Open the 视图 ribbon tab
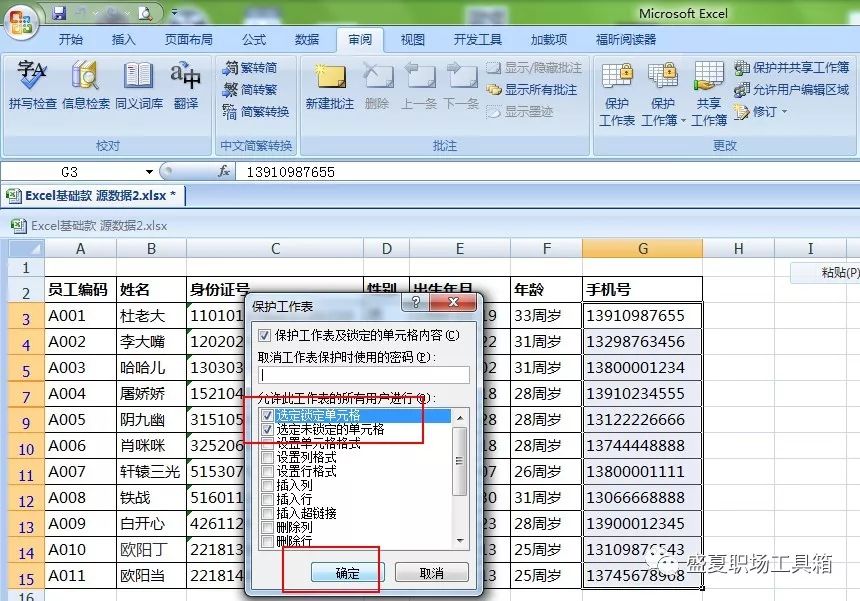This screenshot has height=601, width=860. (412, 40)
